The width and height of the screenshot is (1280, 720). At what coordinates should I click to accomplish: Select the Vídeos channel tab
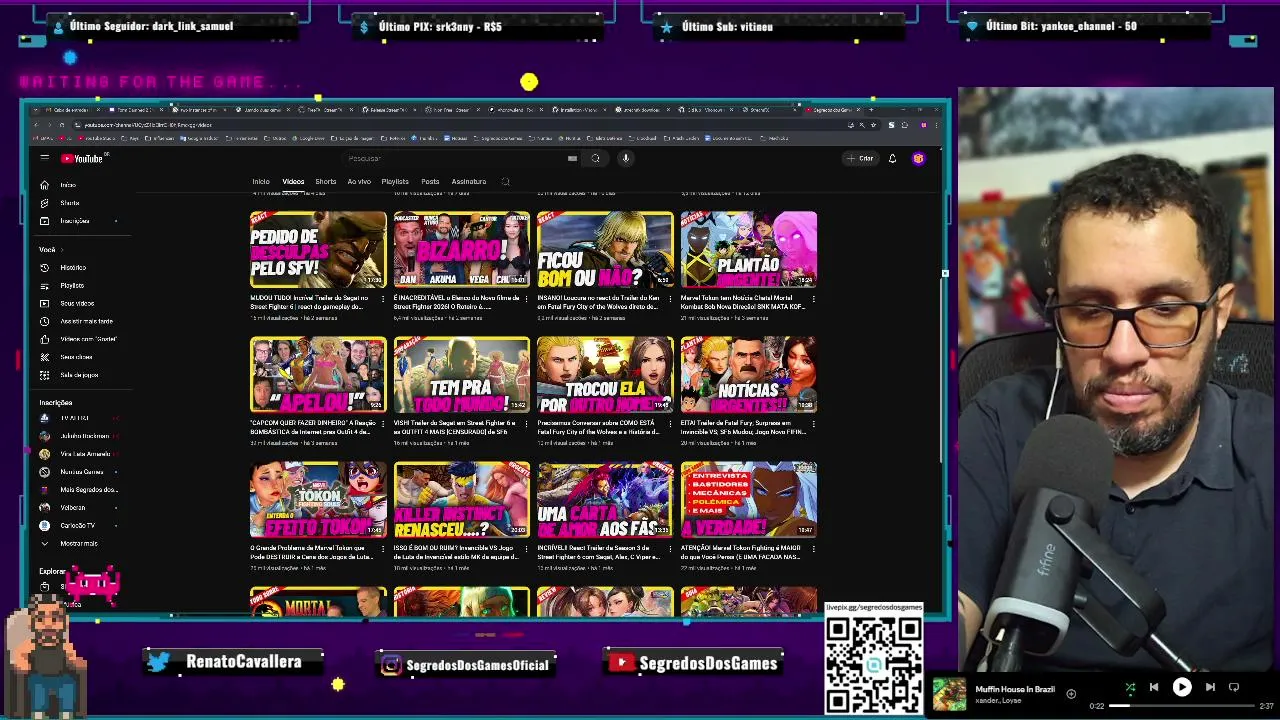point(293,182)
